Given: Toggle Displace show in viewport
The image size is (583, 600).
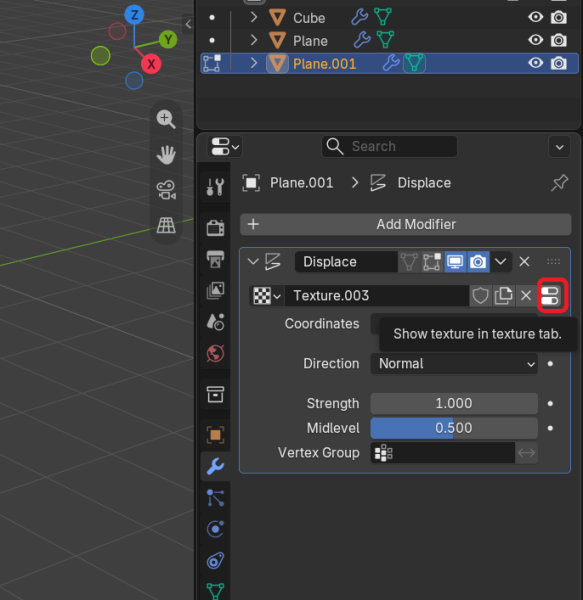Looking at the screenshot, I should (x=455, y=262).
